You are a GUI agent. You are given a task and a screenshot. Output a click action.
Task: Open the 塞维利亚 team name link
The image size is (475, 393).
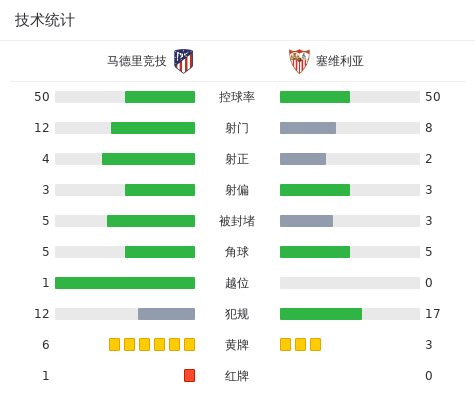(x=340, y=61)
